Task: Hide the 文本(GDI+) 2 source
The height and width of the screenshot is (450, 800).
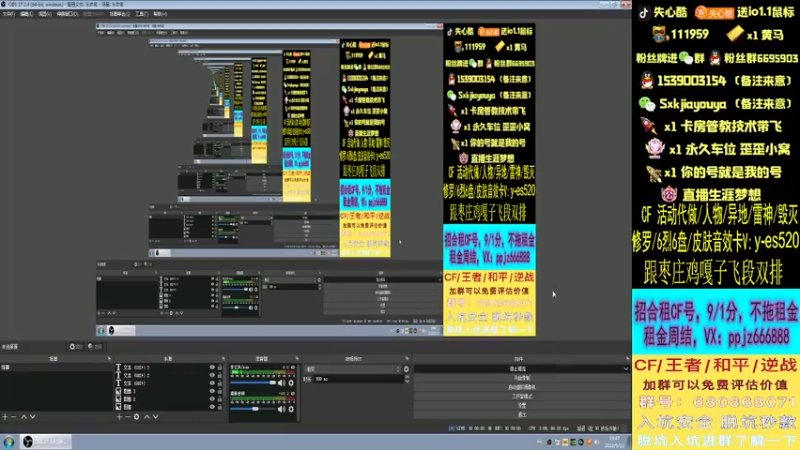Action: point(212,375)
